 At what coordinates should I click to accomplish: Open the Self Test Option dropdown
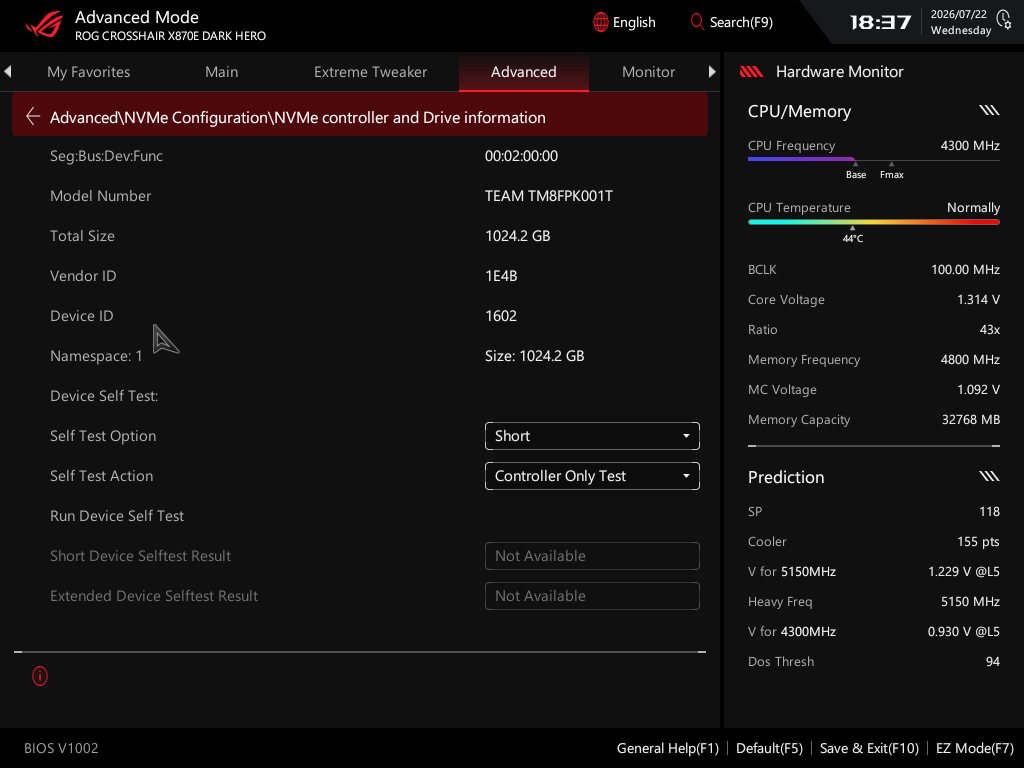pyautogui.click(x=592, y=436)
